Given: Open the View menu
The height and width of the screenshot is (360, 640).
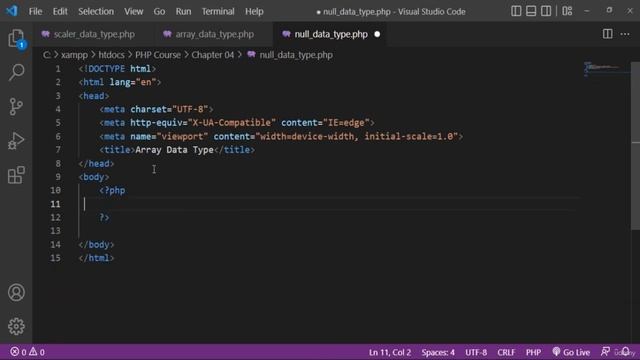Looking at the screenshot, I should 133,11.
